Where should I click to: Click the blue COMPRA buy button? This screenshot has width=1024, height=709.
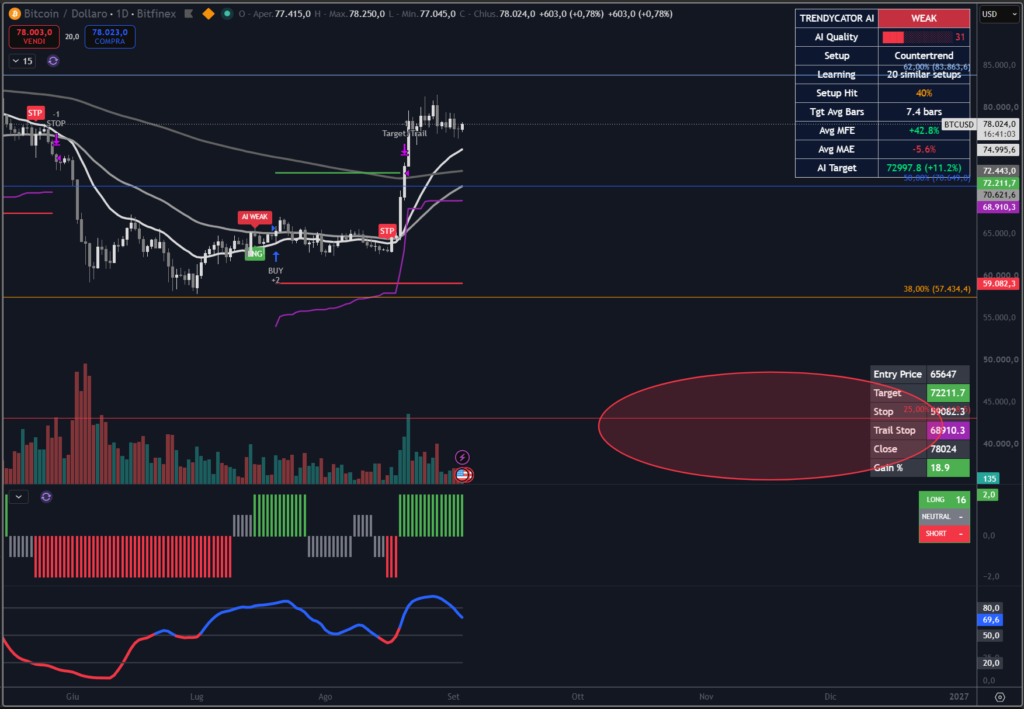tap(110, 37)
